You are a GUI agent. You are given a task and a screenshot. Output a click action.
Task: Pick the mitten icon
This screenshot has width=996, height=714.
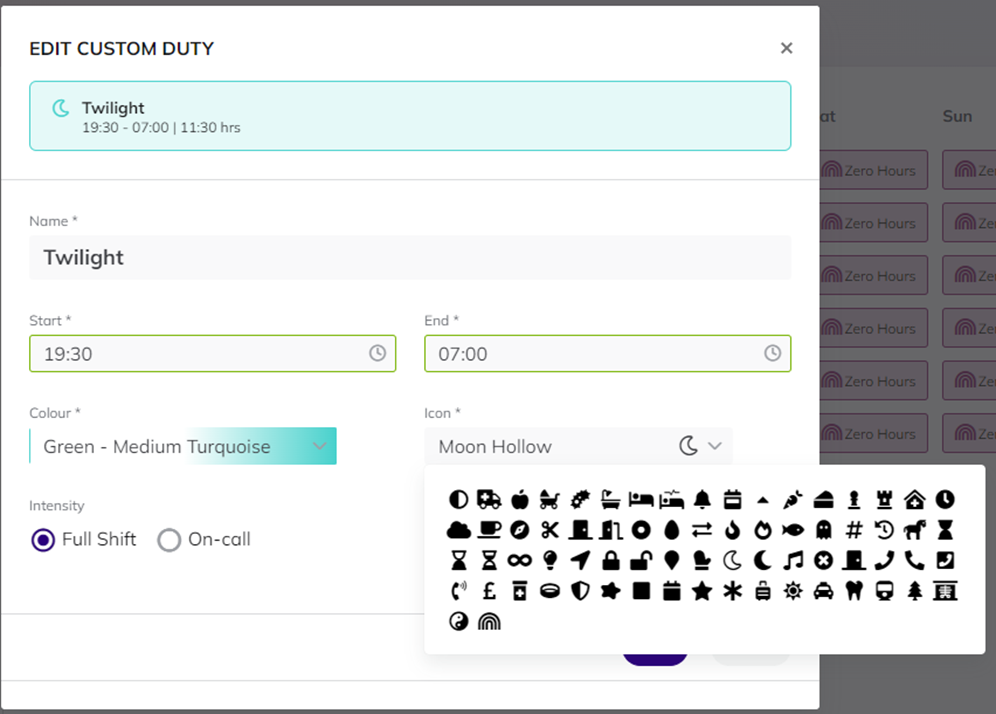point(702,560)
